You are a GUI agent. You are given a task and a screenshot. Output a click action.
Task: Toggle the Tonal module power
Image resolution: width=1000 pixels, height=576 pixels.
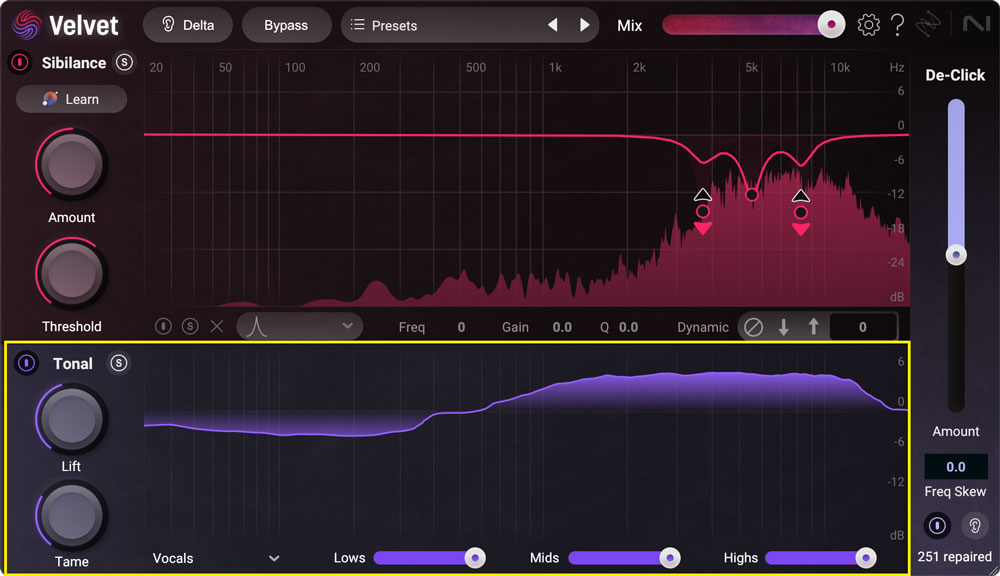point(26,363)
